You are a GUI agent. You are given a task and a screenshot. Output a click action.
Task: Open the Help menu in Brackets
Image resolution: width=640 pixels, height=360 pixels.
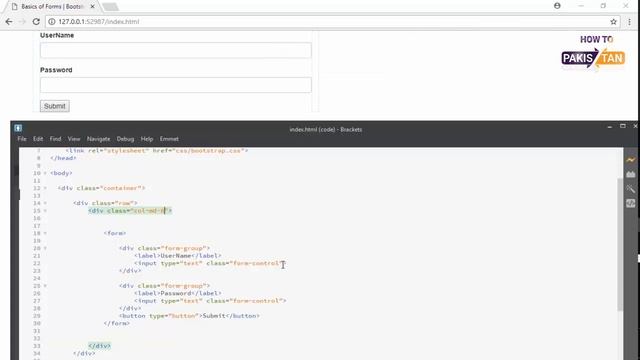pos(147,139)
